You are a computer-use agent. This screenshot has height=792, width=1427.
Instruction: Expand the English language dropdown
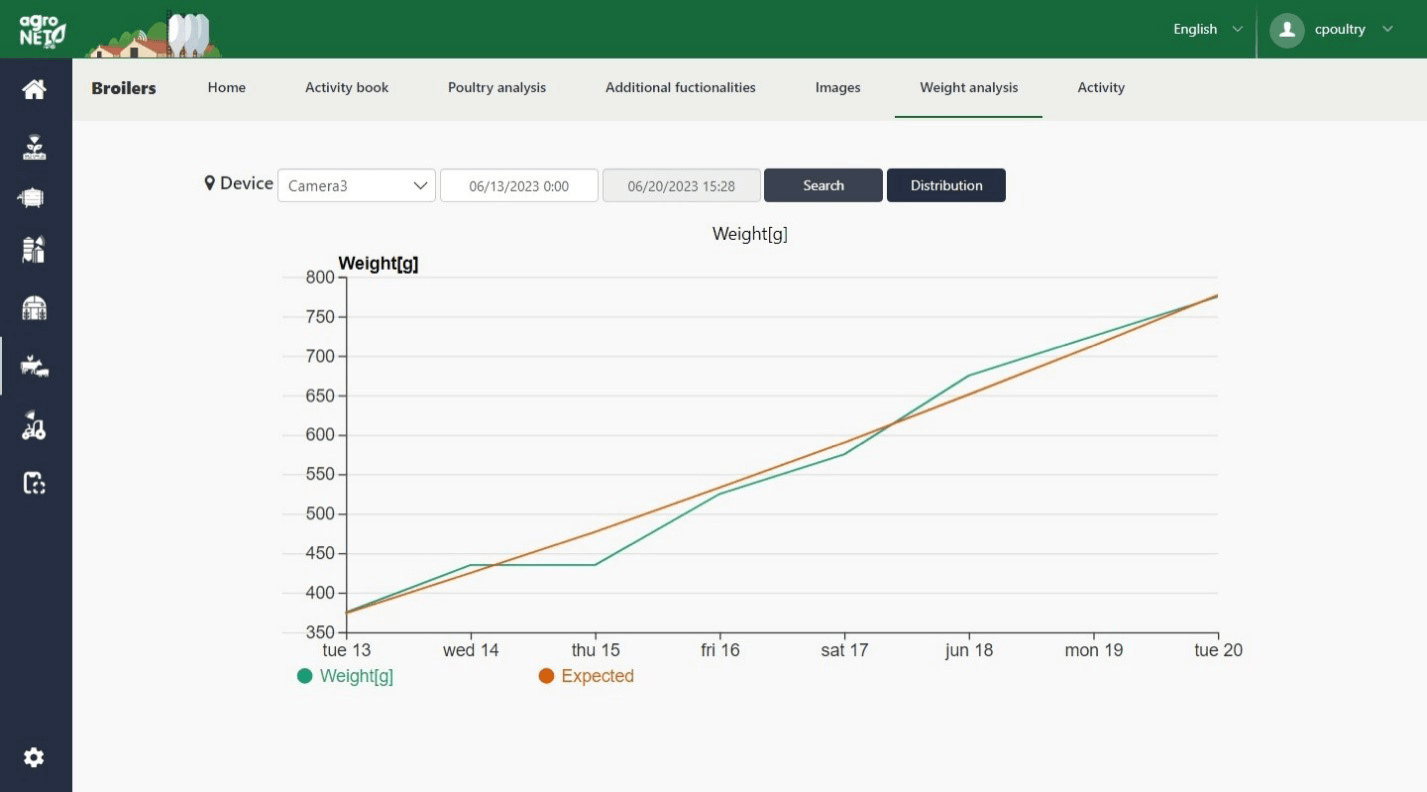point(1208,29)
